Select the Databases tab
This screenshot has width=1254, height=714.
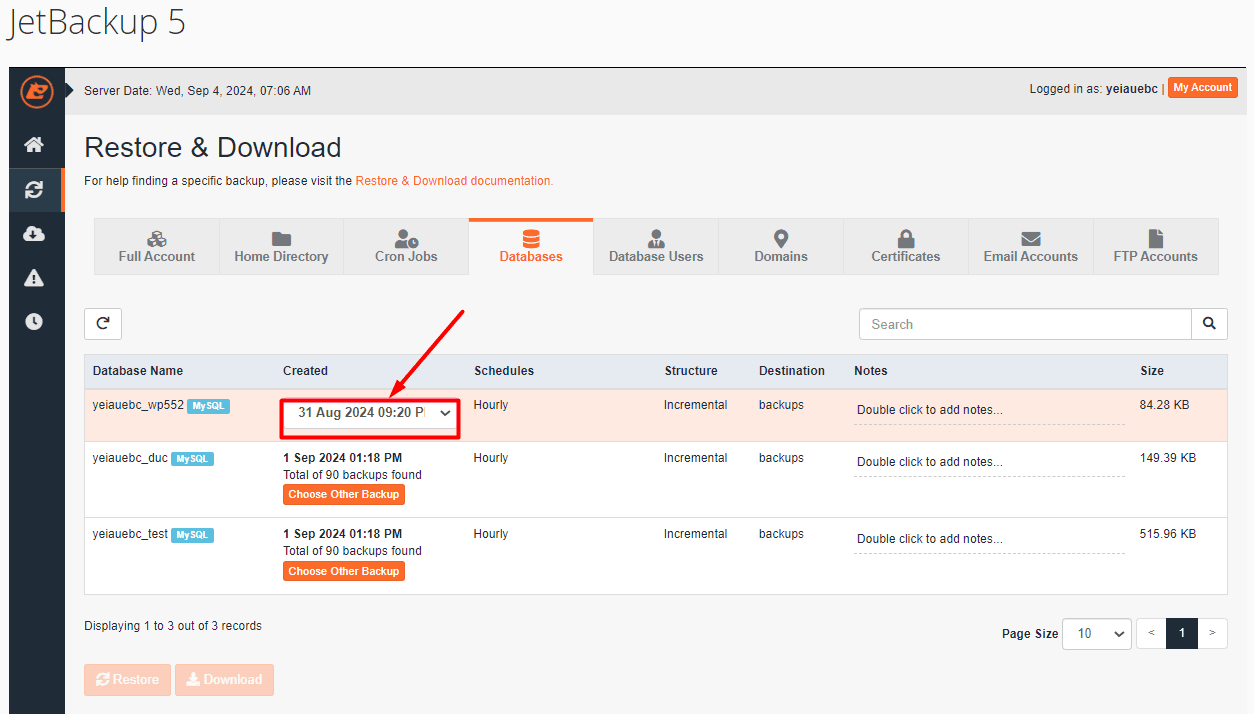coord(531,246)
